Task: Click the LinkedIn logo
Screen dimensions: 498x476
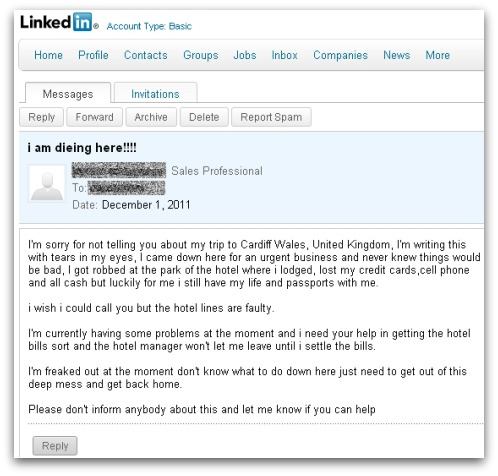Action: tap(56, 22)
